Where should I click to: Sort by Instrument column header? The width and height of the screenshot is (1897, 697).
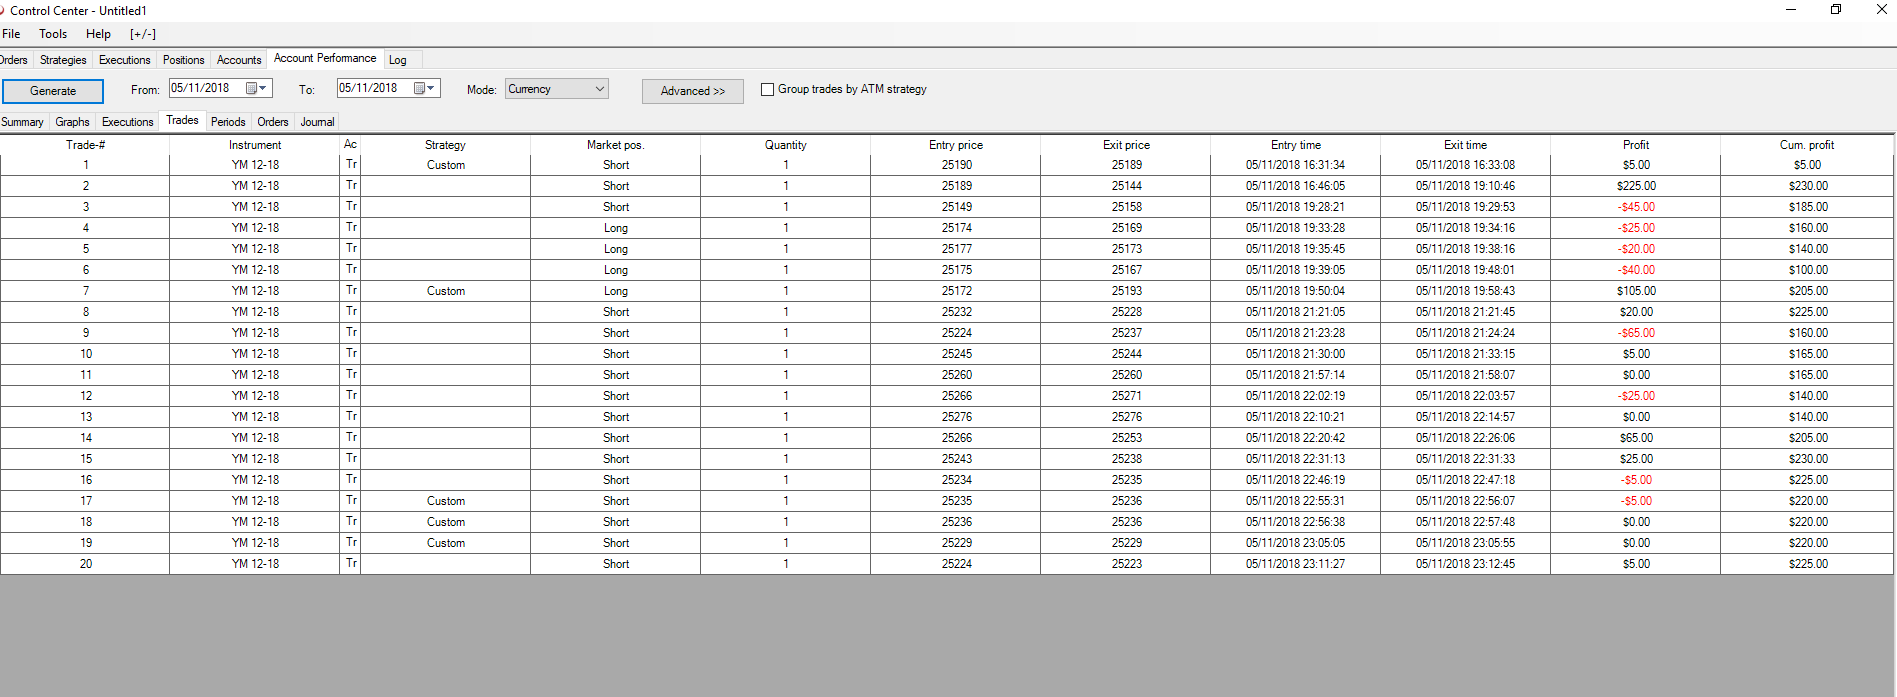tap(255, 145)
